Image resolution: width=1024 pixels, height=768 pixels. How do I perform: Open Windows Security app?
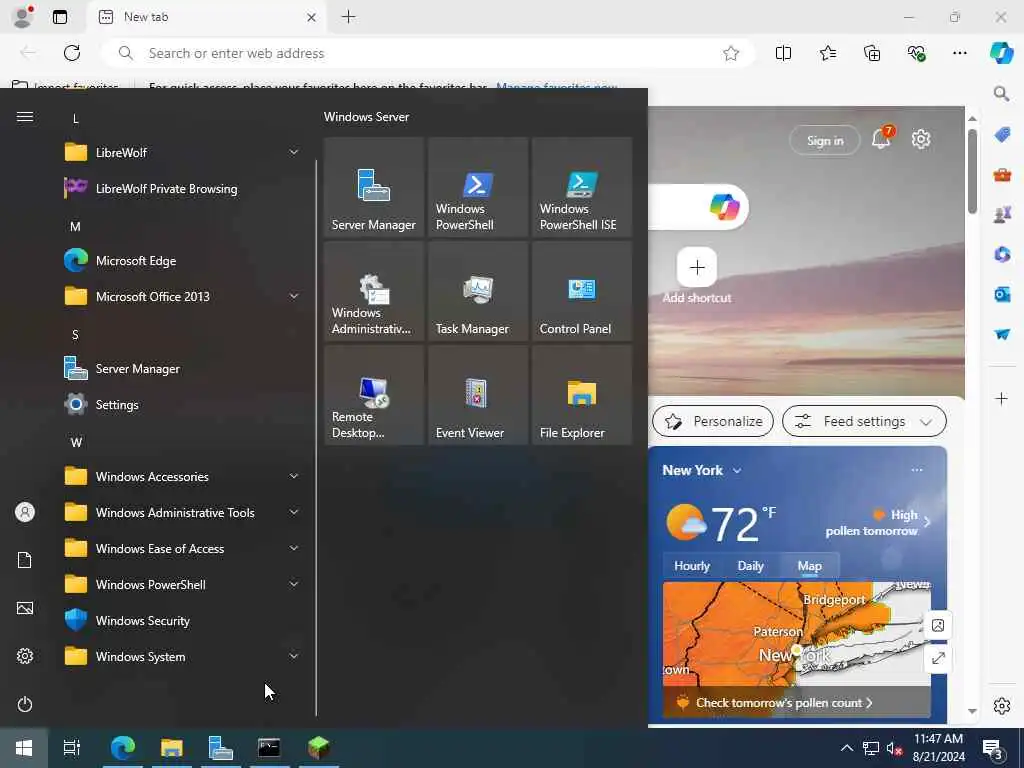coord(182,620)
